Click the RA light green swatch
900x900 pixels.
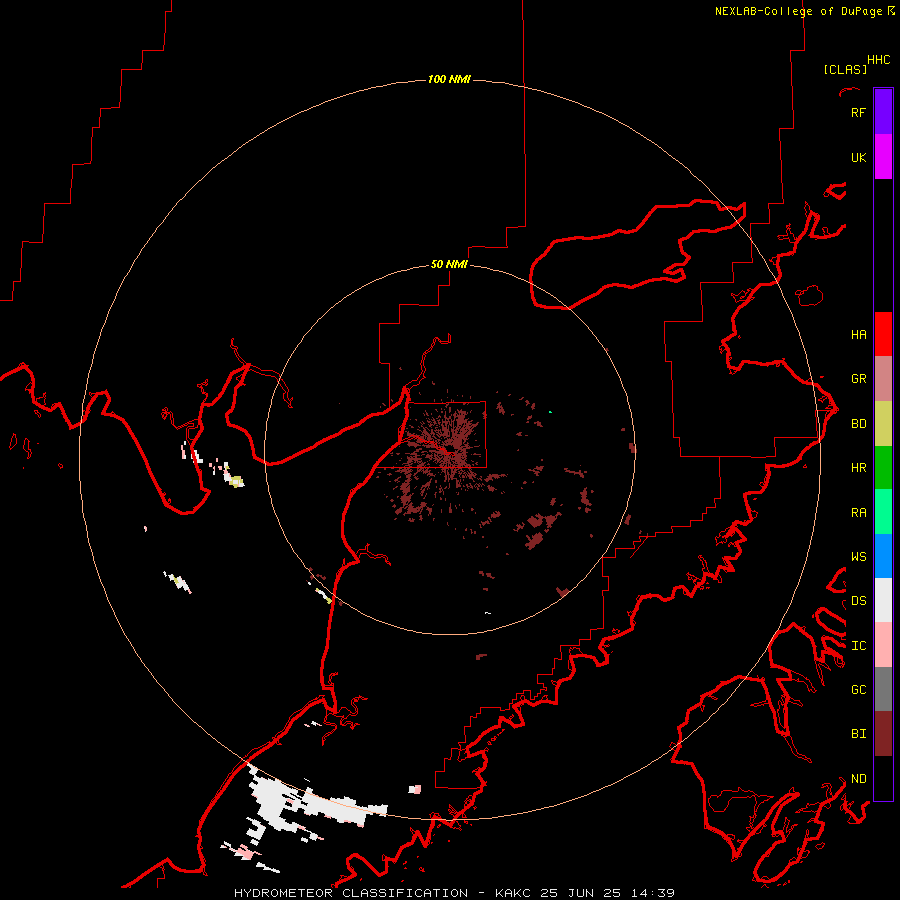point(883,512)
